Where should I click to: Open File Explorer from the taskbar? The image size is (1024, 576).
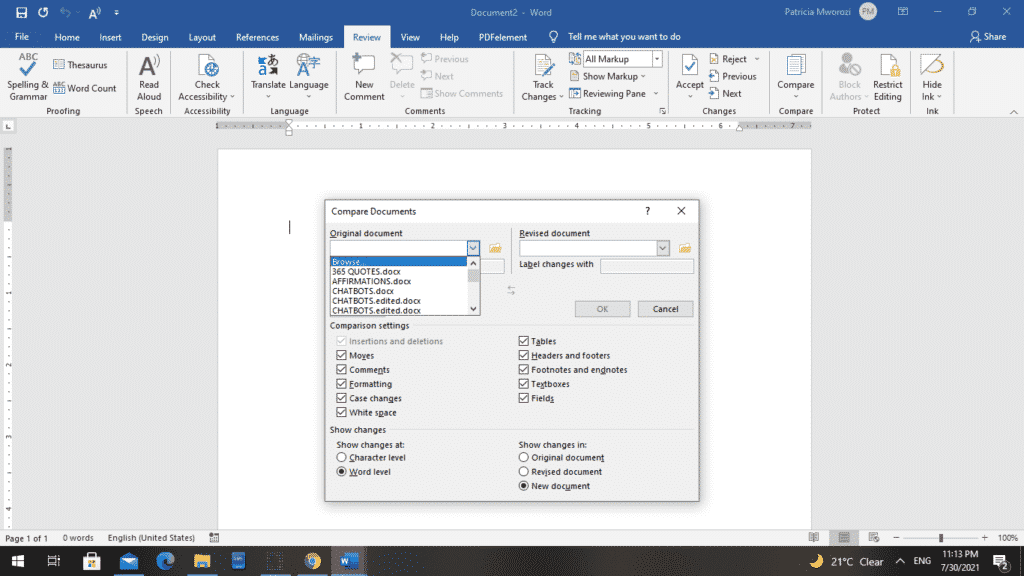point(202,561)
